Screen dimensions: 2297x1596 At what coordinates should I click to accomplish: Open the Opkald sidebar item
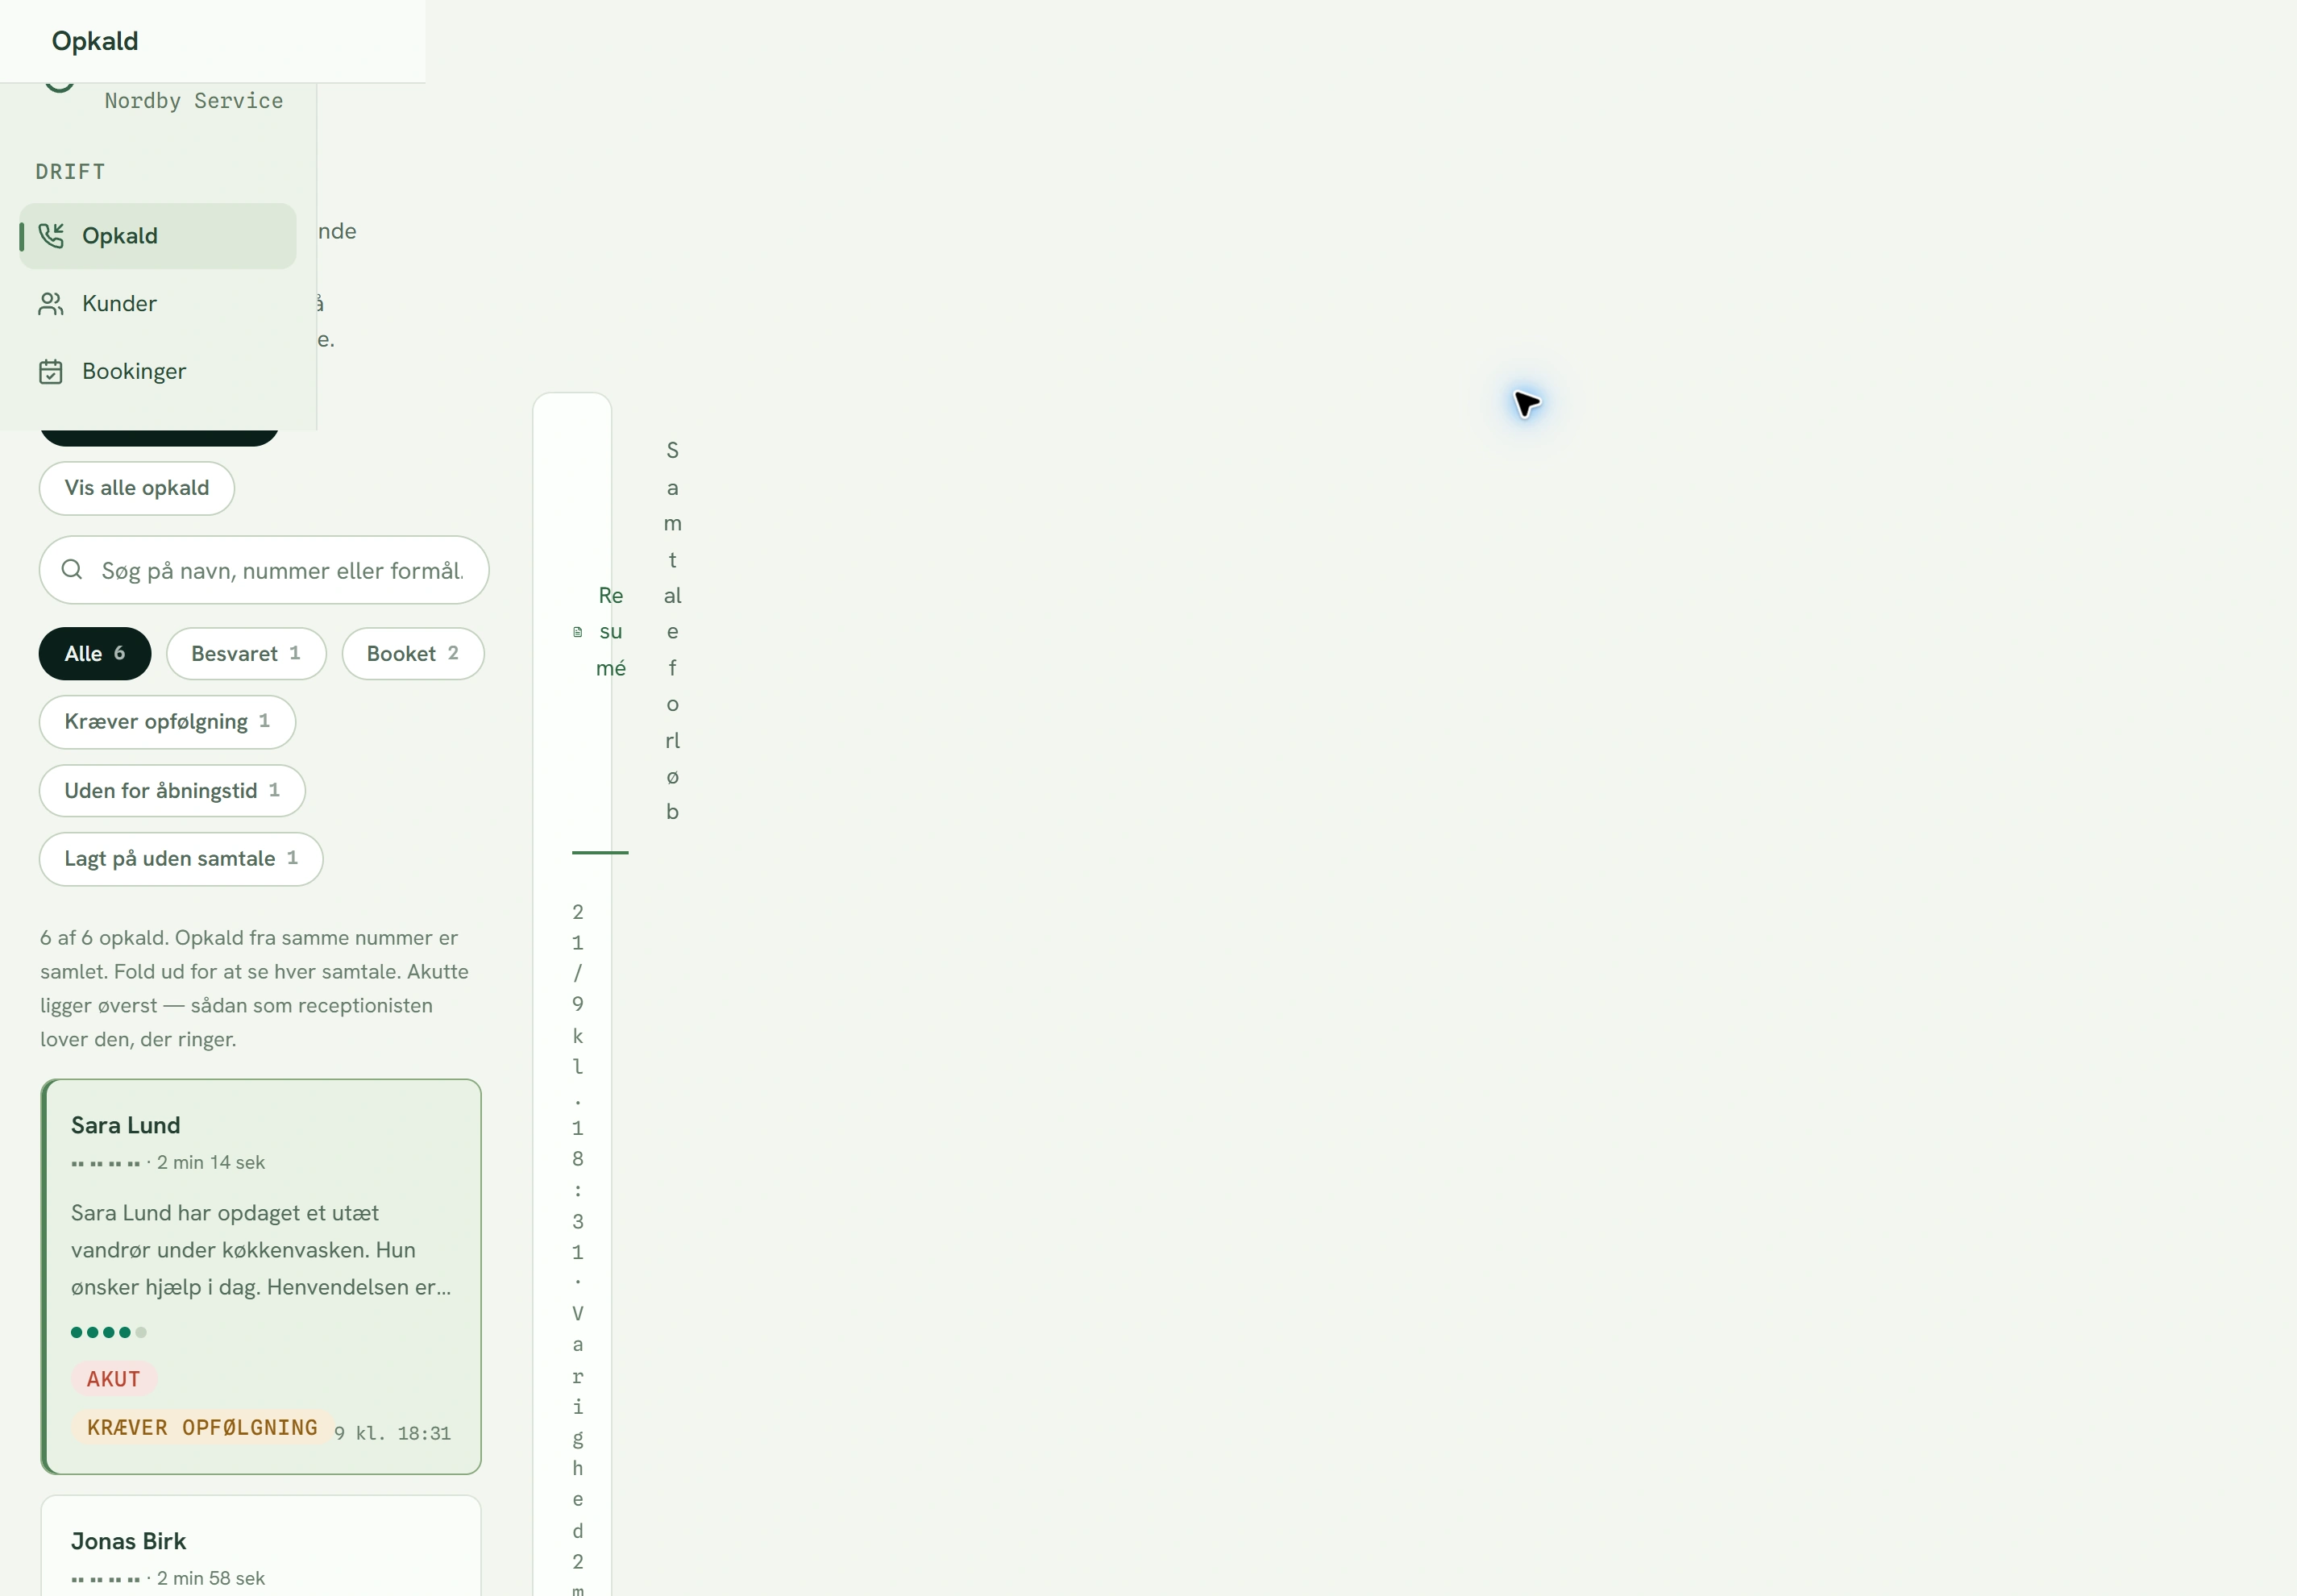point(158,236)
